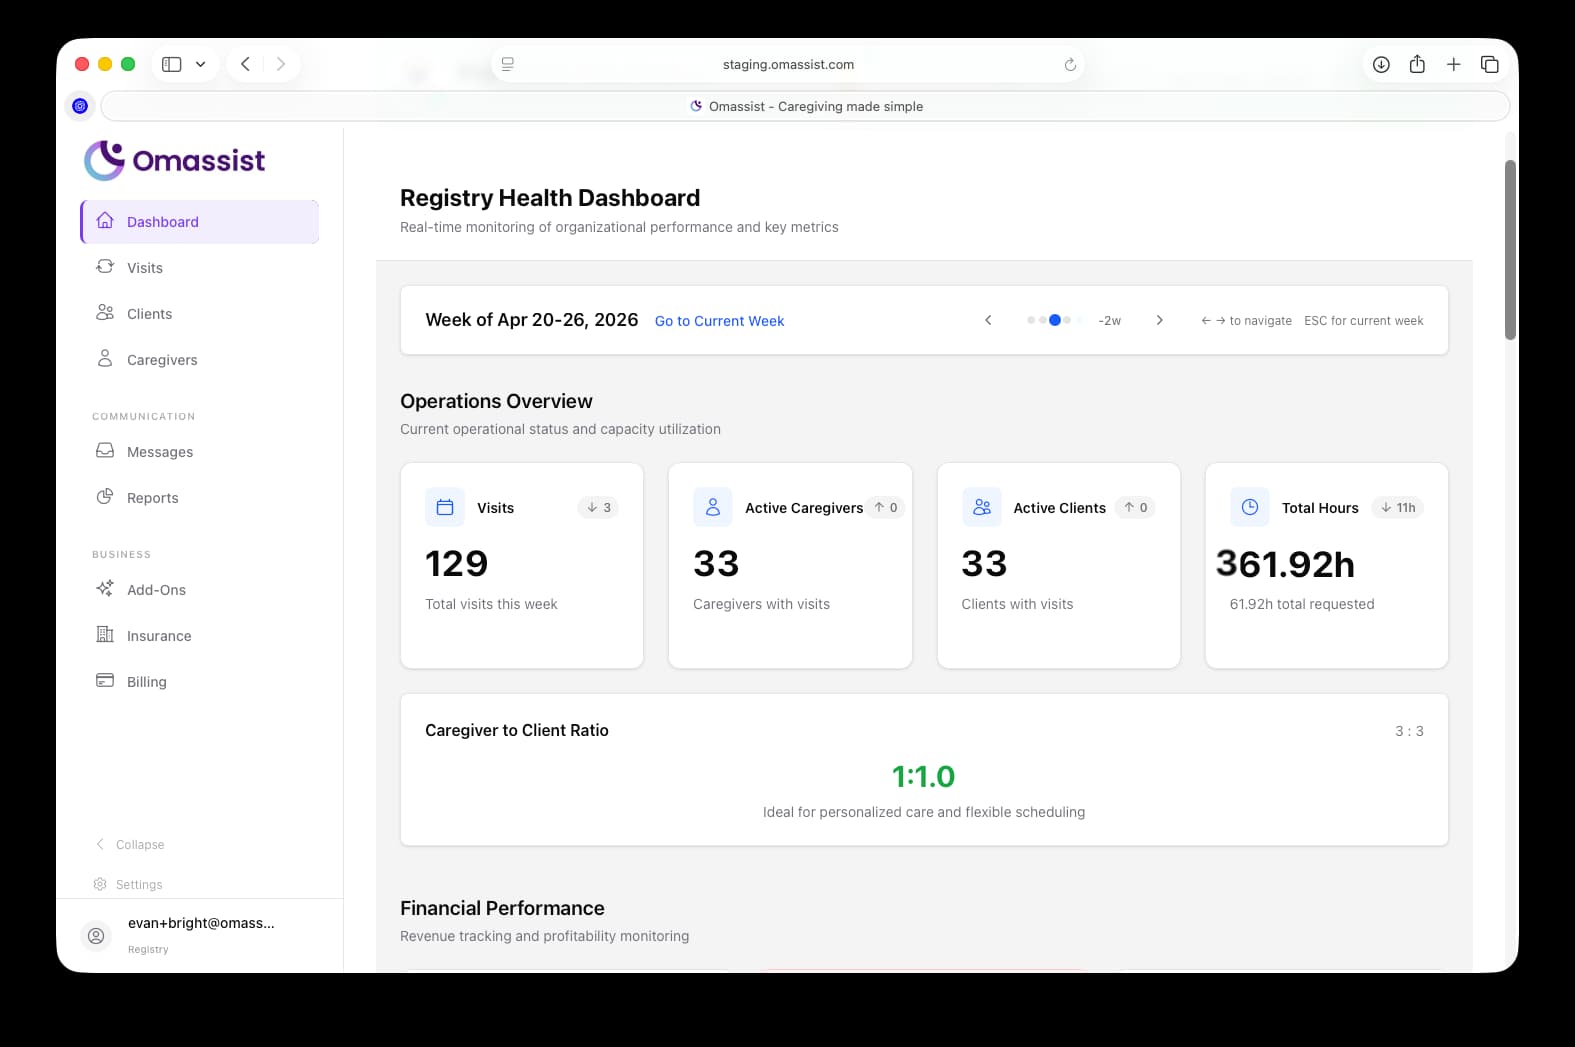This screenshot has width=1575, height=1047.
Task: Go to next week with right chevron
Action: click(1159, 320)
